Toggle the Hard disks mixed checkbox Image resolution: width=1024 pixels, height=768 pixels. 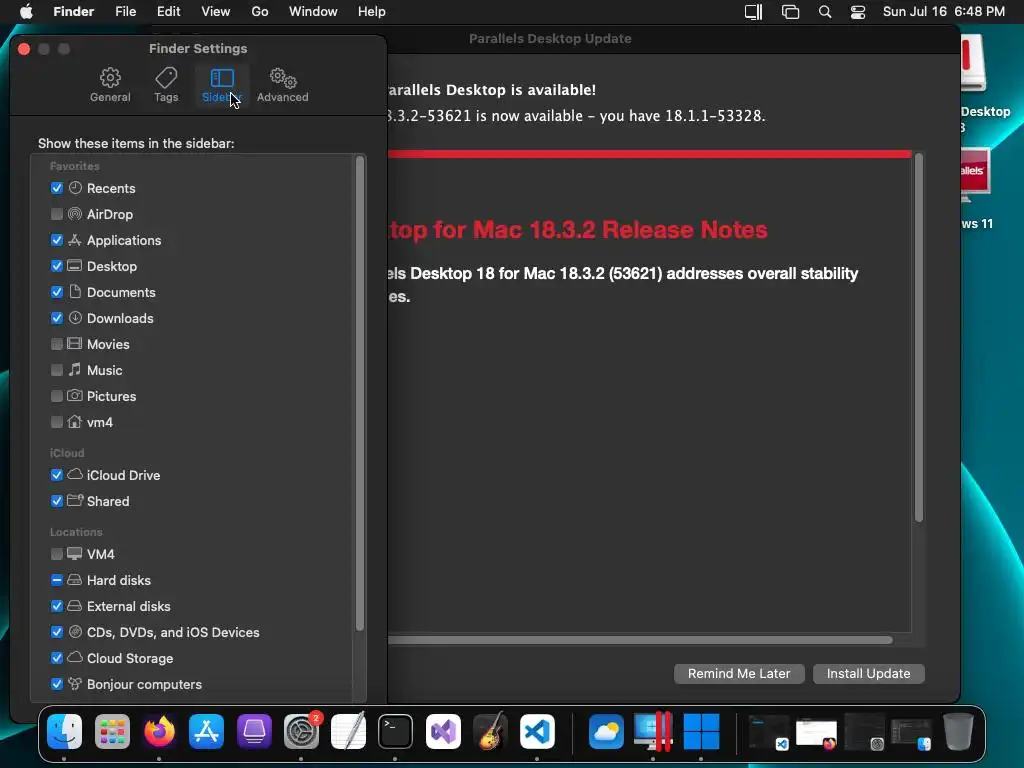pos(57,580)
